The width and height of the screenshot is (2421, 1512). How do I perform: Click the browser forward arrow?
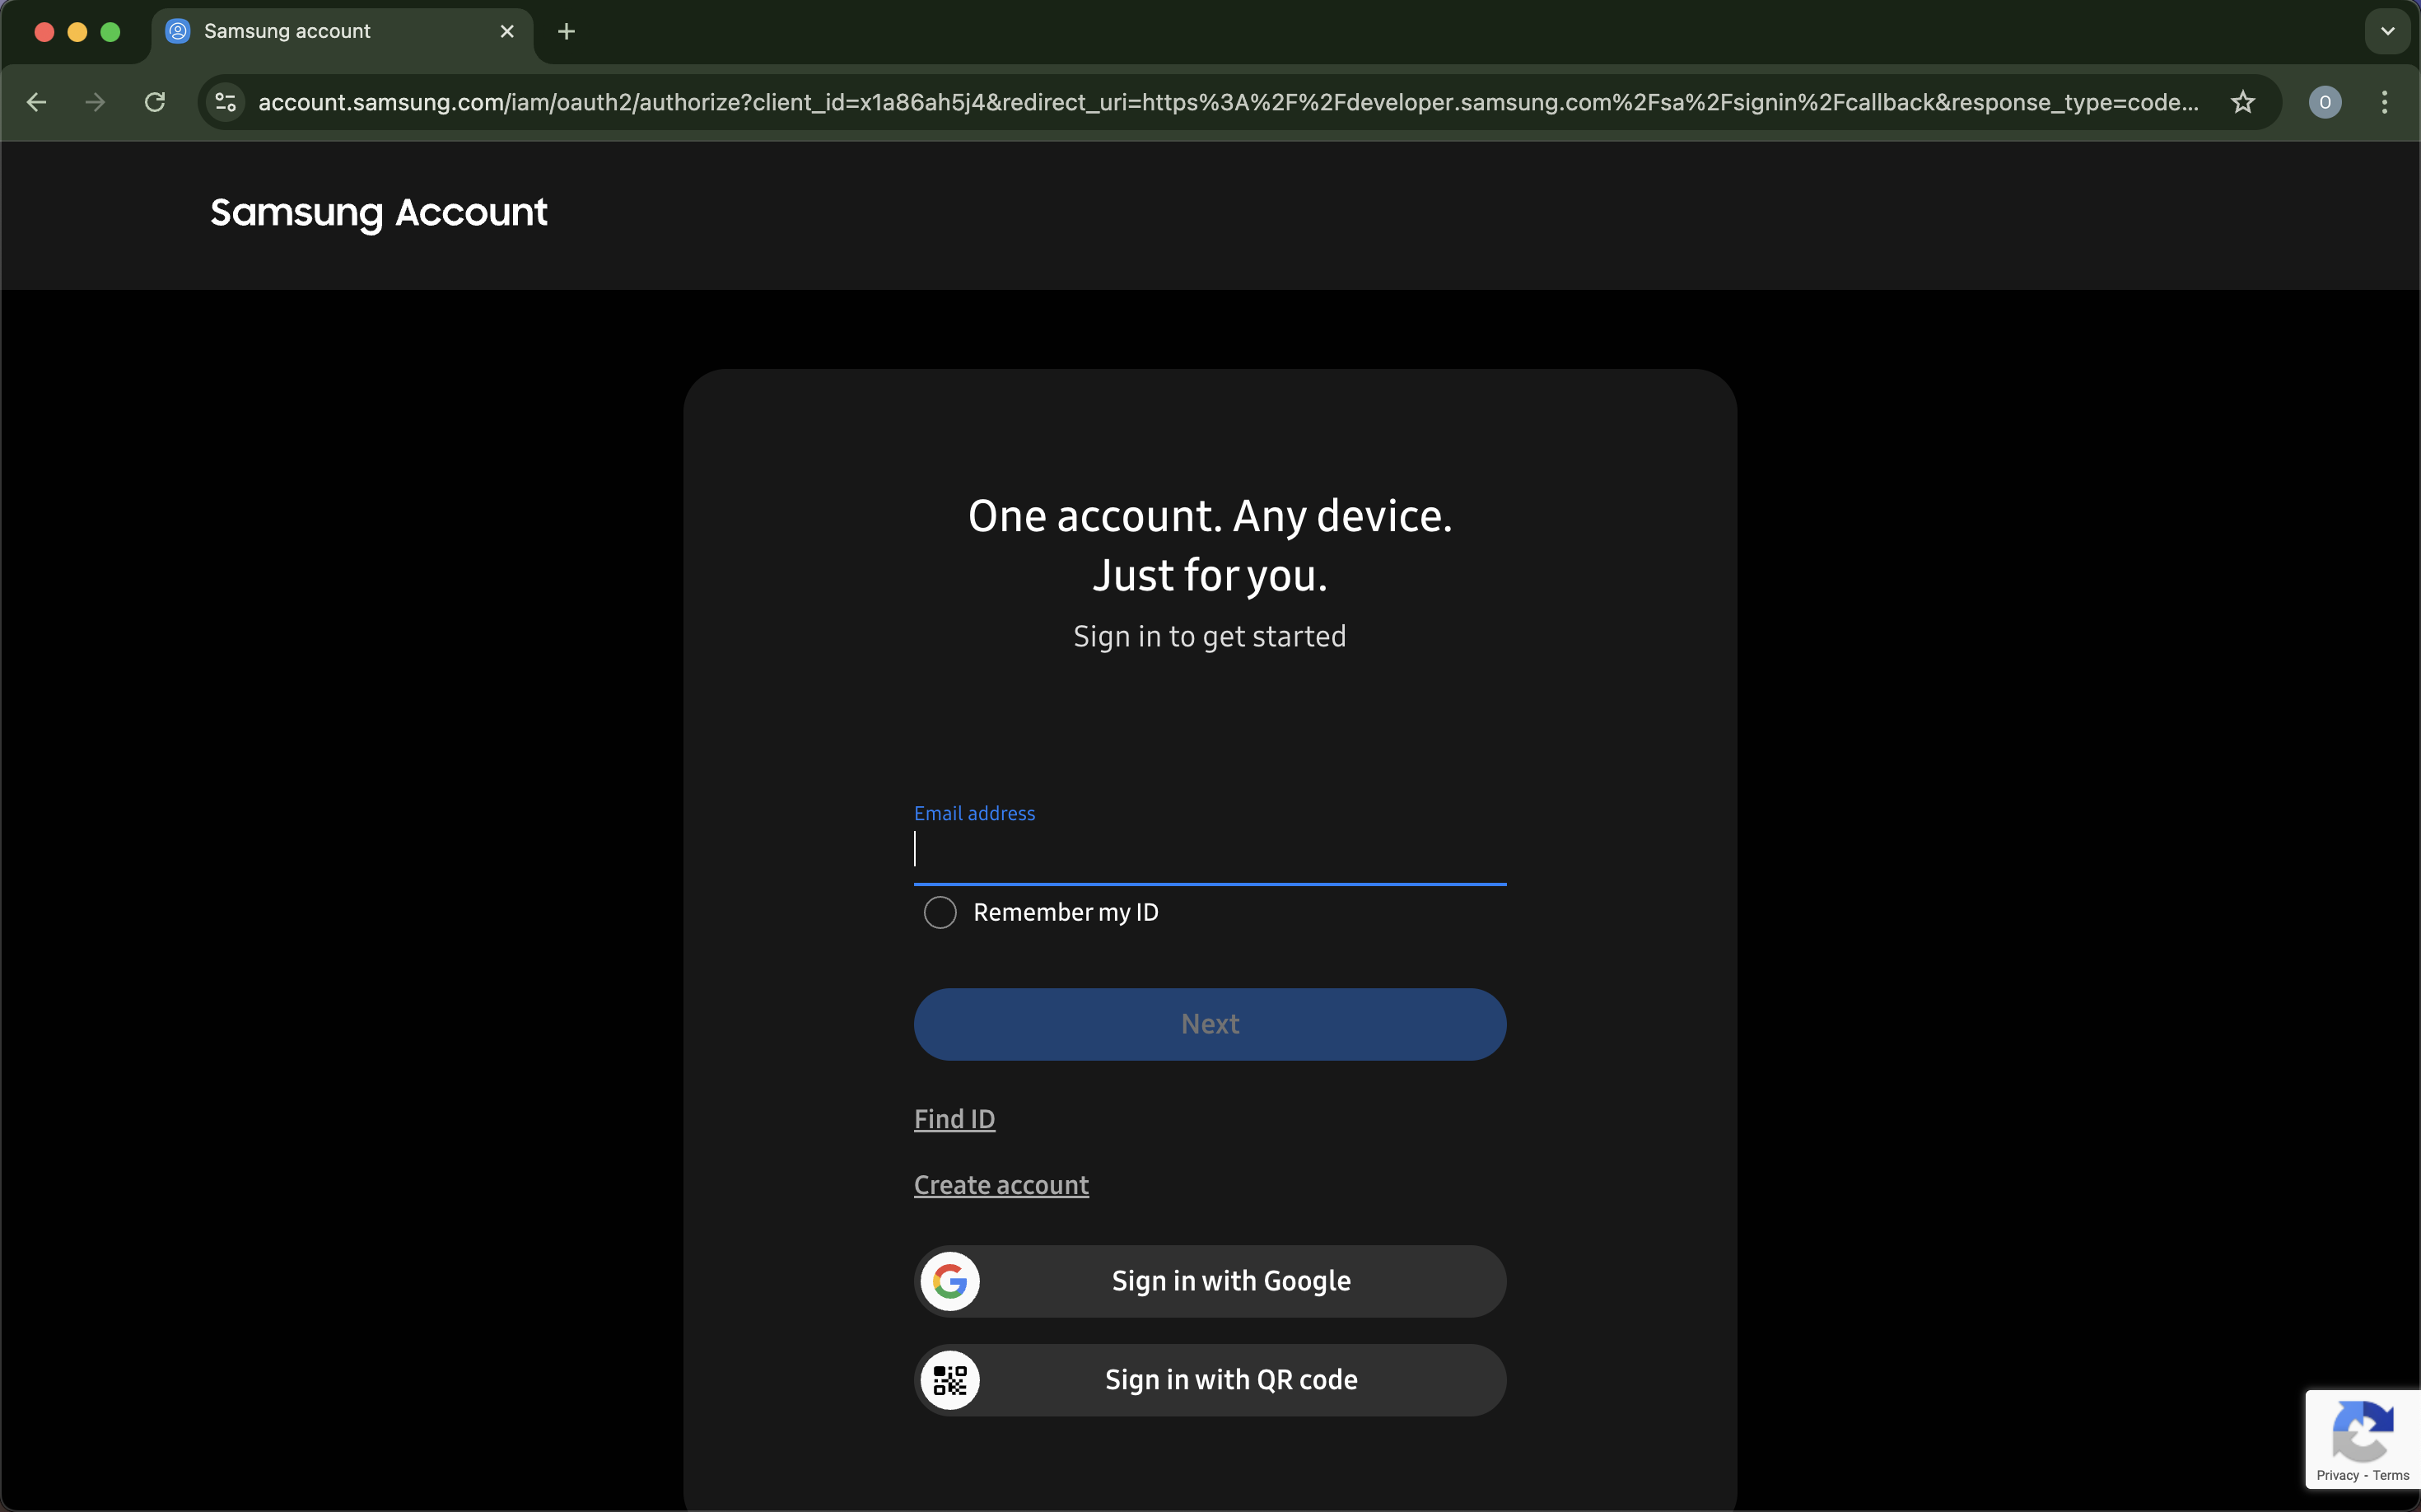tap(95, 102)
